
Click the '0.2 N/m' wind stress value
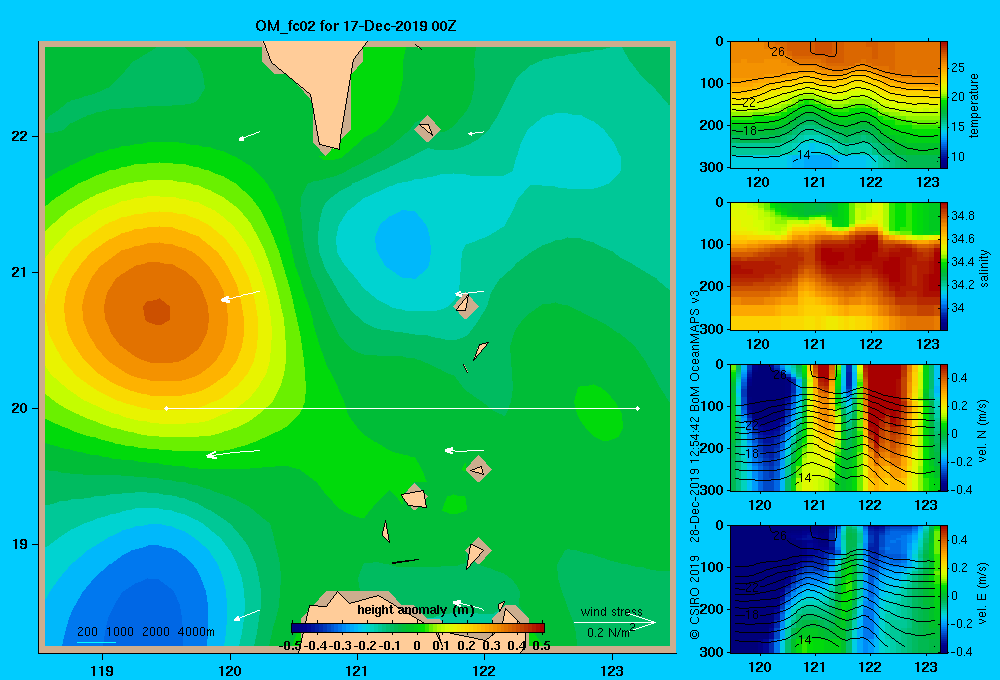(610, 632)
